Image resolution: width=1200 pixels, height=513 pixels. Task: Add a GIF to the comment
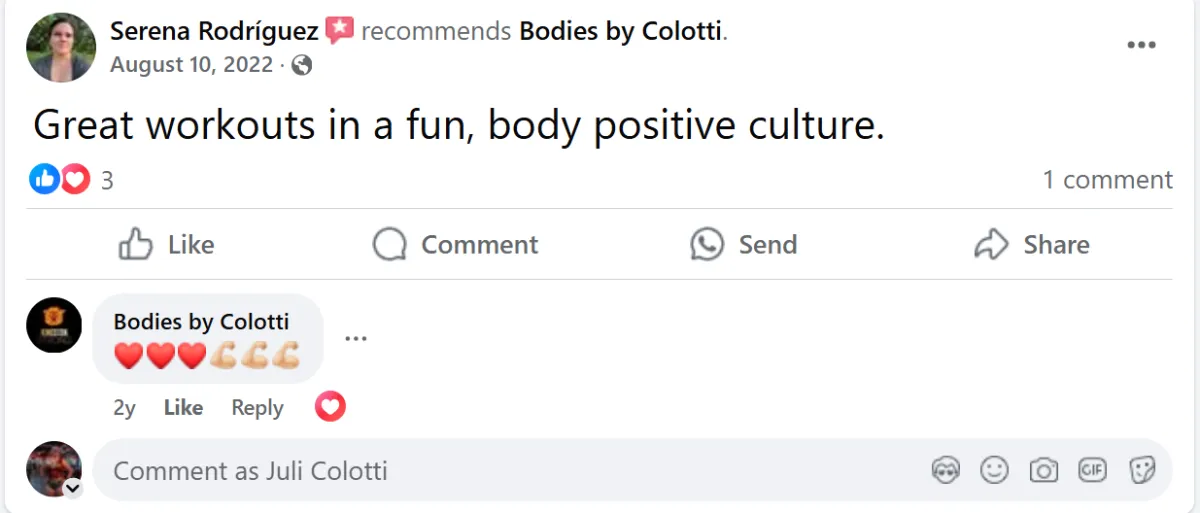pyautogui.click(x=1092, y=470)
